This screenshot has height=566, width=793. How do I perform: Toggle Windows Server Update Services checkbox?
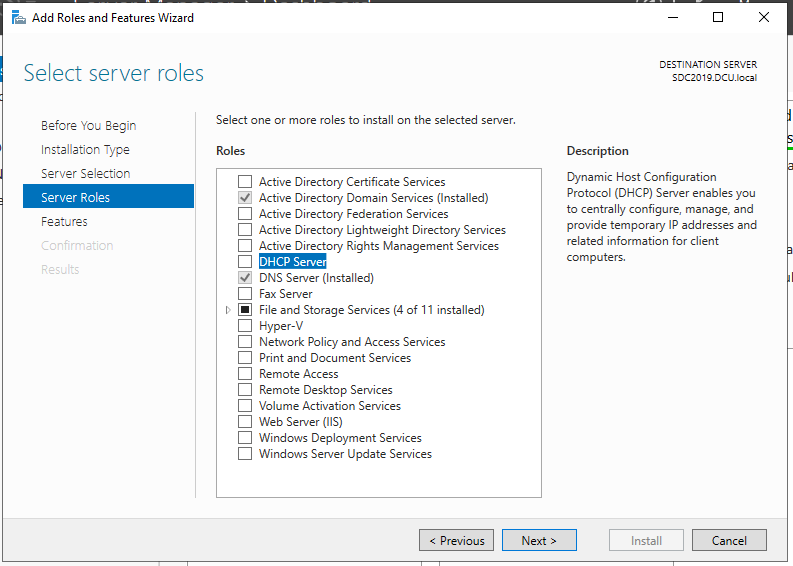tap(245, 454)
